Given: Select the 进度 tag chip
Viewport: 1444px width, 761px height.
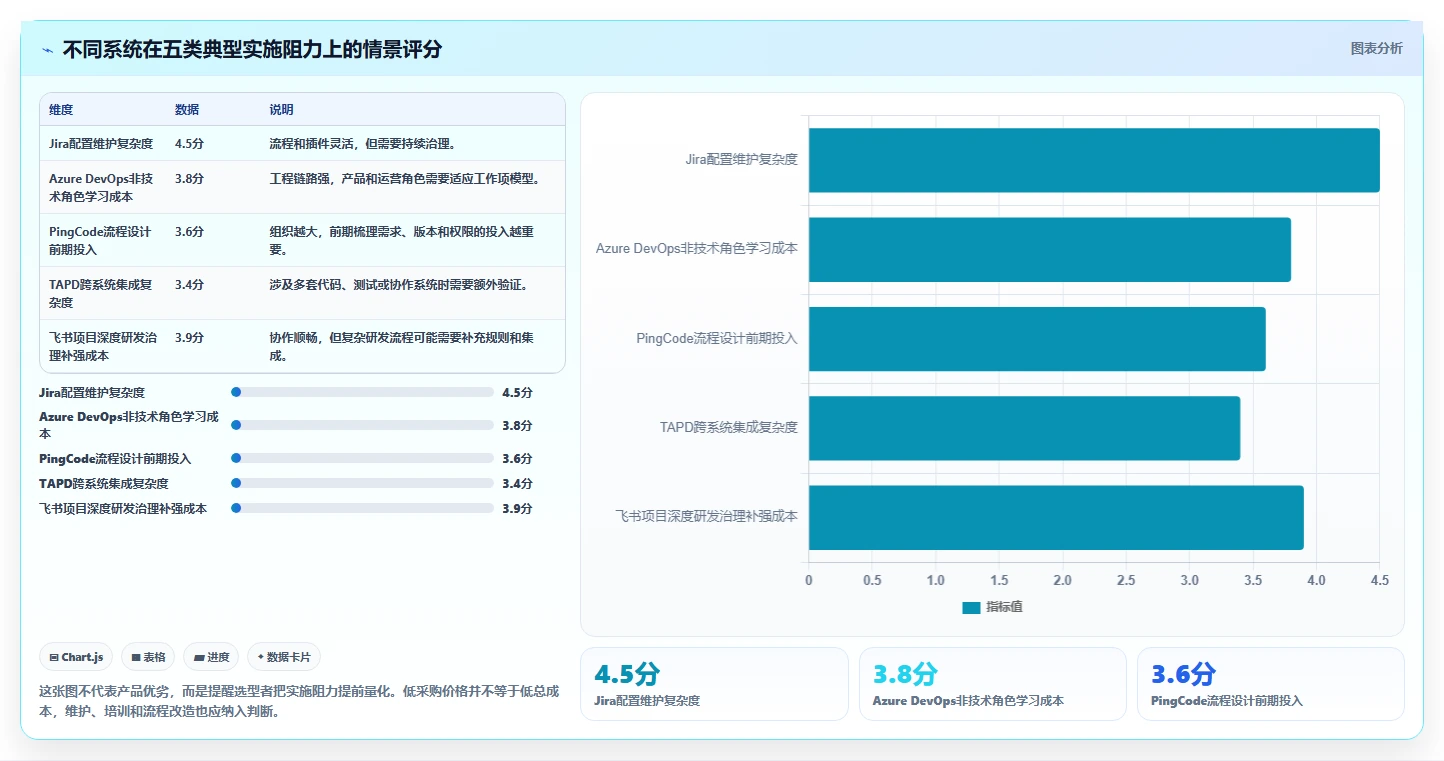Looking at the screenshot, I should pyautogui.click(x=211, y=657).
